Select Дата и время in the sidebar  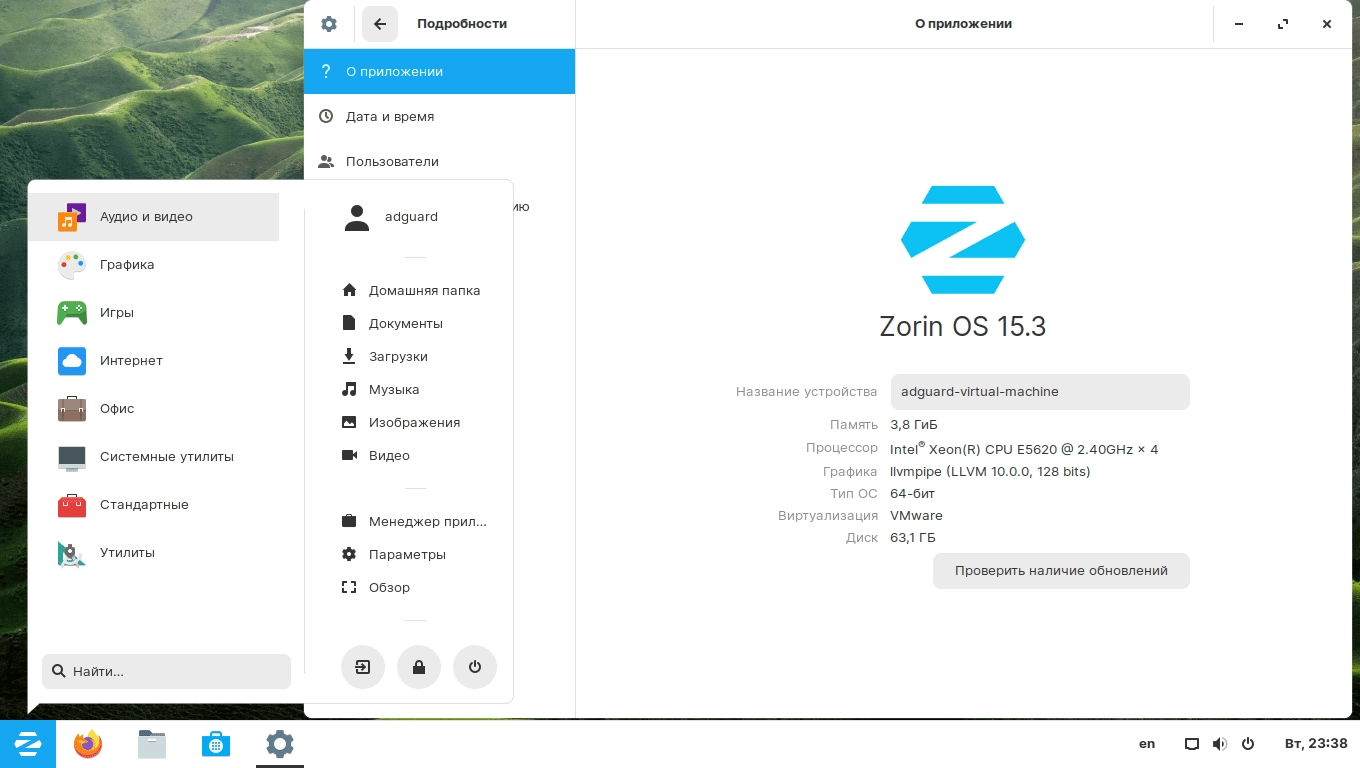(x=440, y=117)
